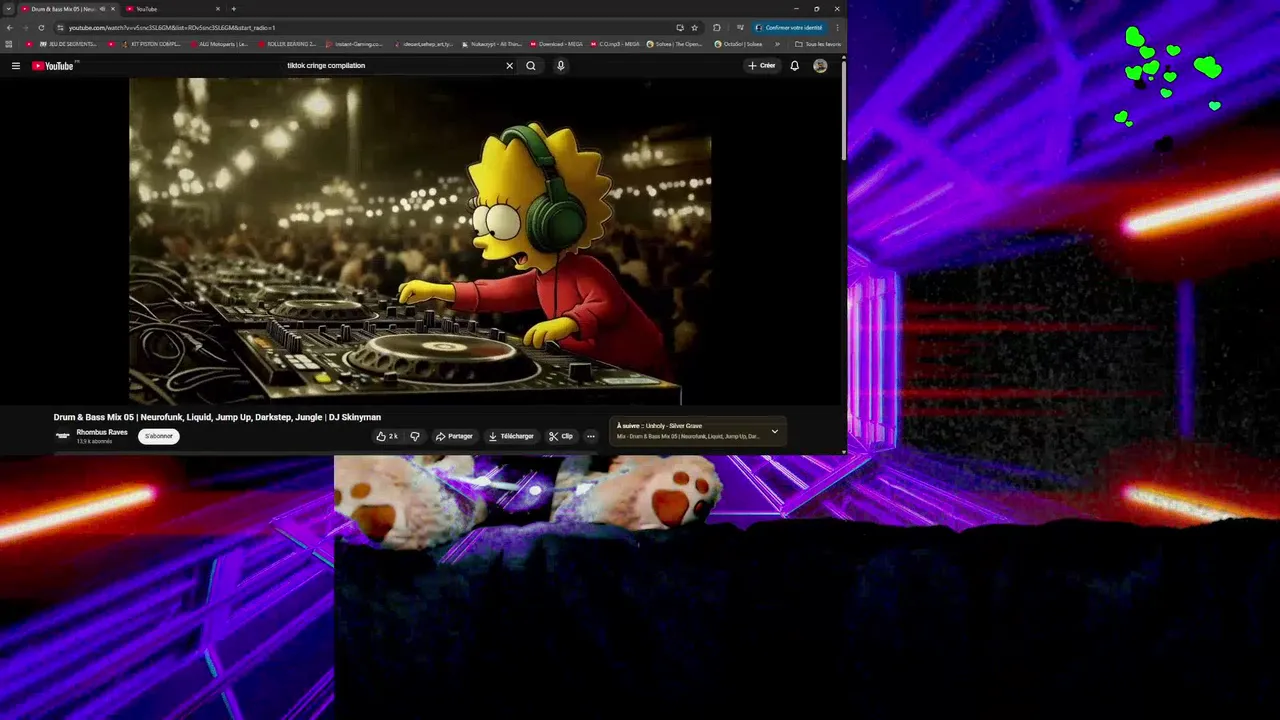This screenshot has height=720, width=1280.
Task: Open the YouTube account avatar menu
Action: [x=820, y=66]
